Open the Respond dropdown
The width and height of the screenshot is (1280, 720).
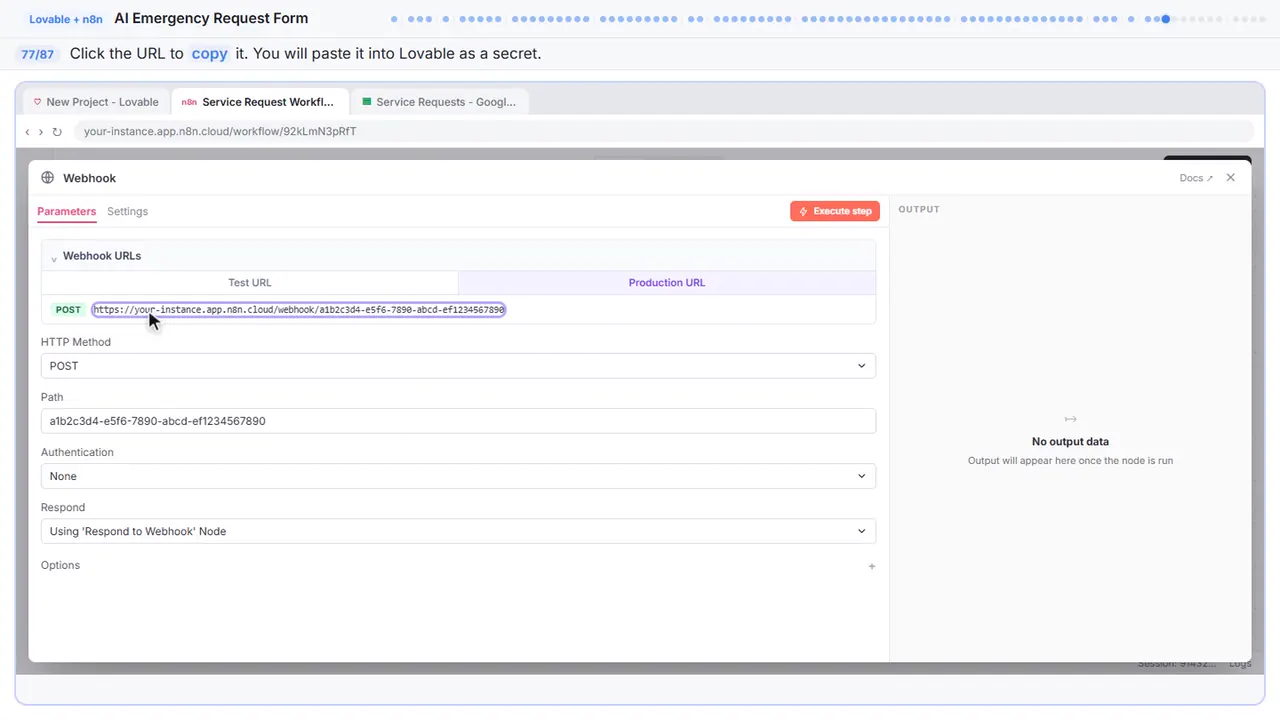pyautogui.click(x=458, y=531)
